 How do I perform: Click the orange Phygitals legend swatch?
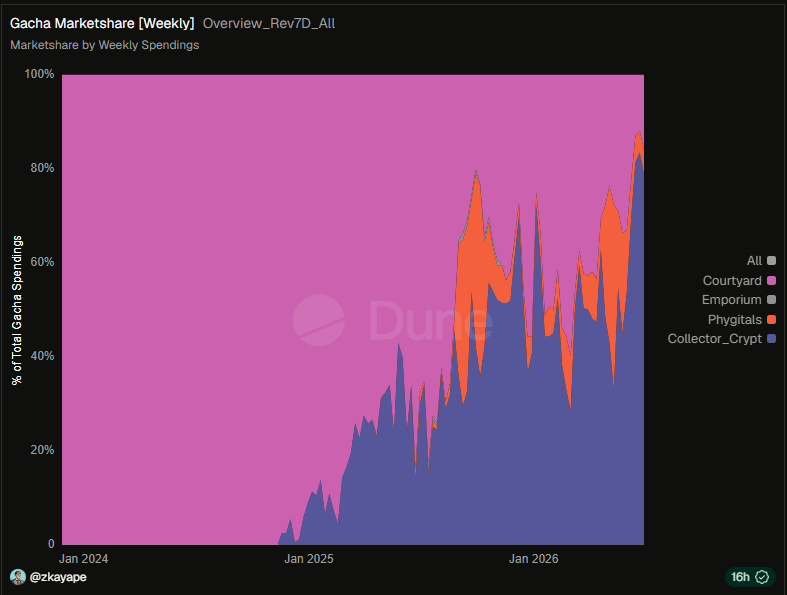click(771, 319)
